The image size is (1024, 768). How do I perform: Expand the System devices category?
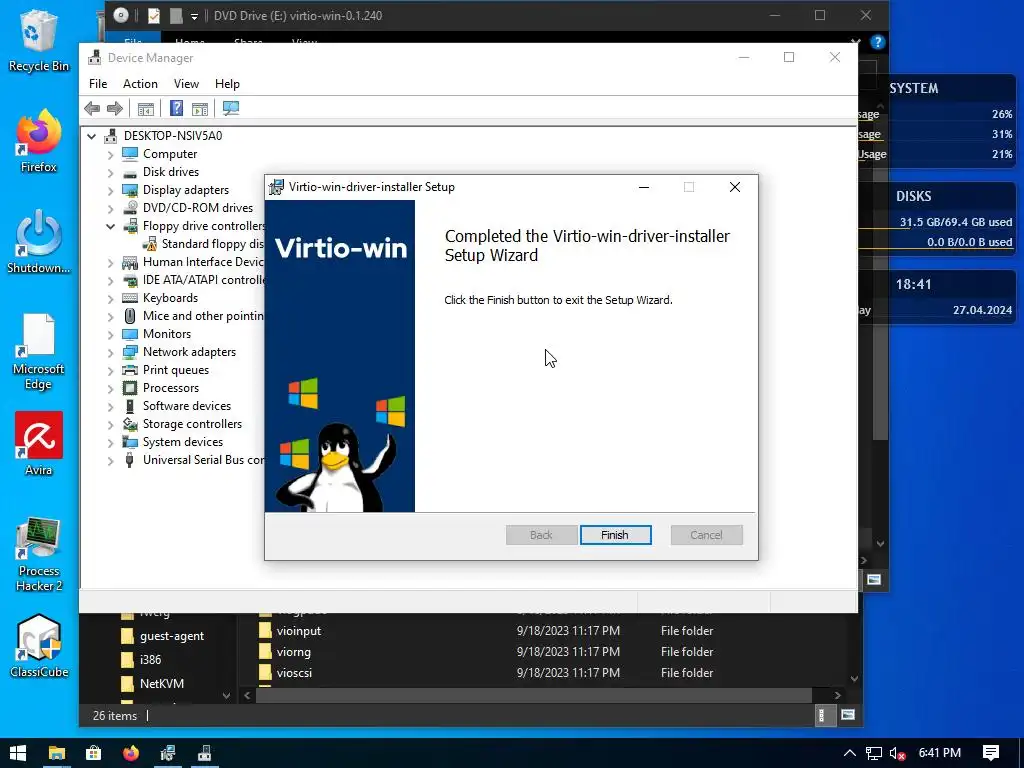tap(110, 442)
